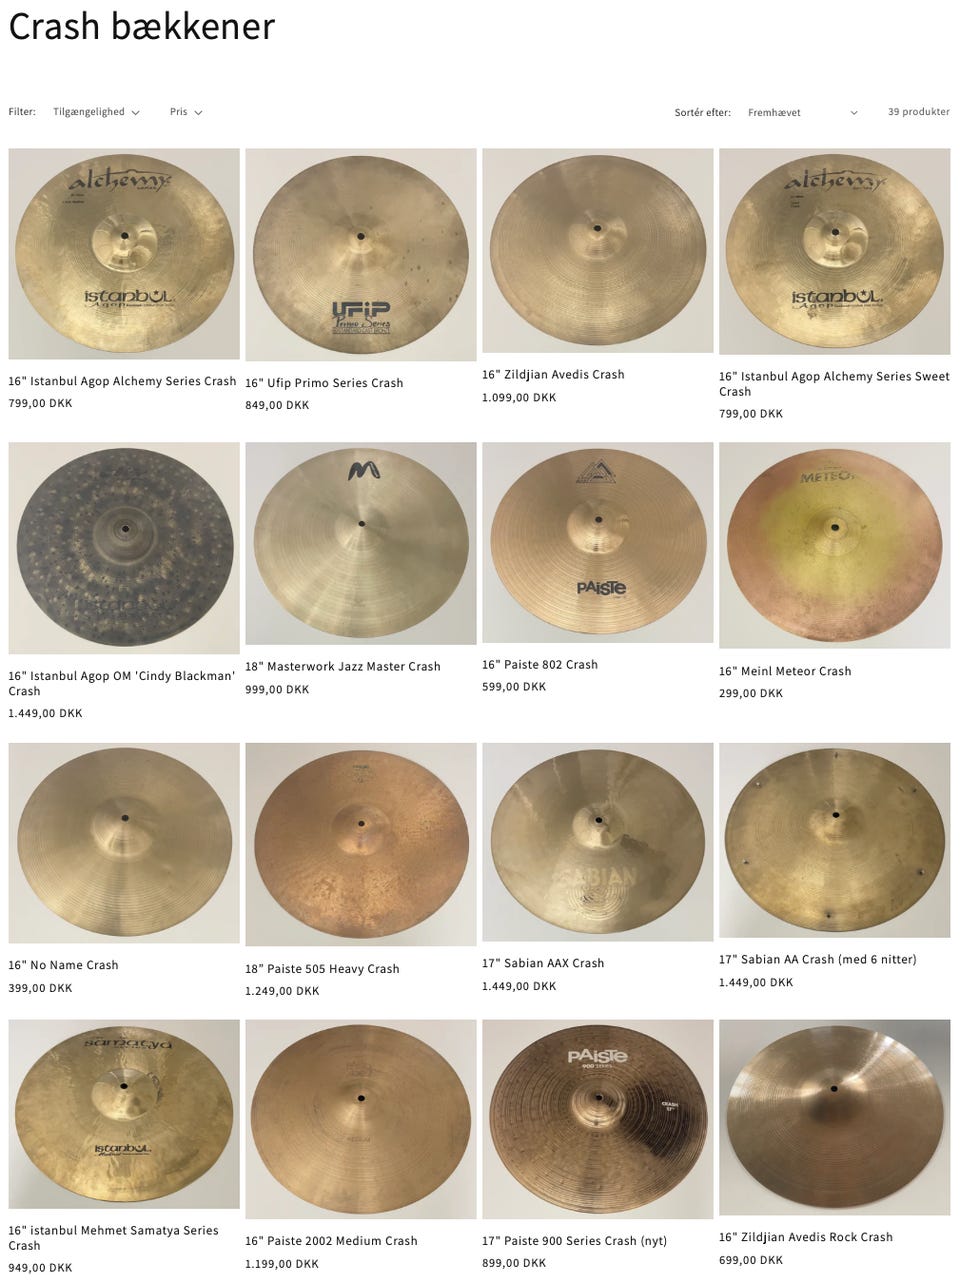Open the Tilgængelighed filter dropdown

(x=96, y=112)
